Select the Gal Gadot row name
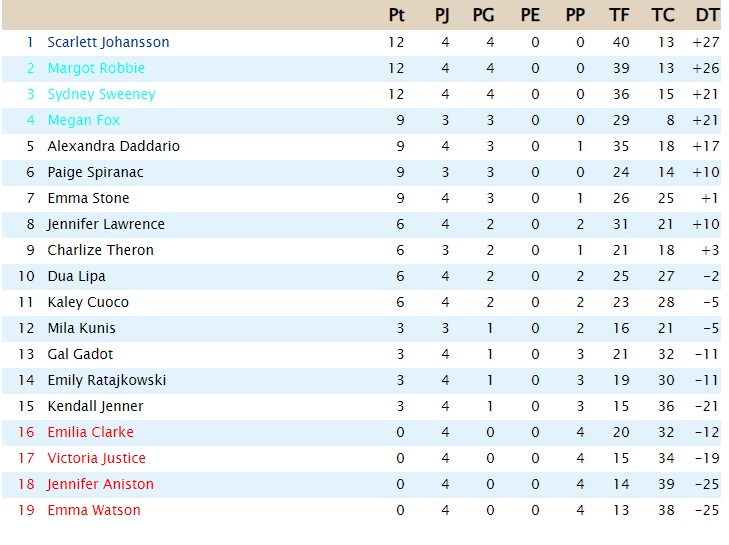Screen dimensions: 729x545 pyautogui.click(x=80, y=354)
